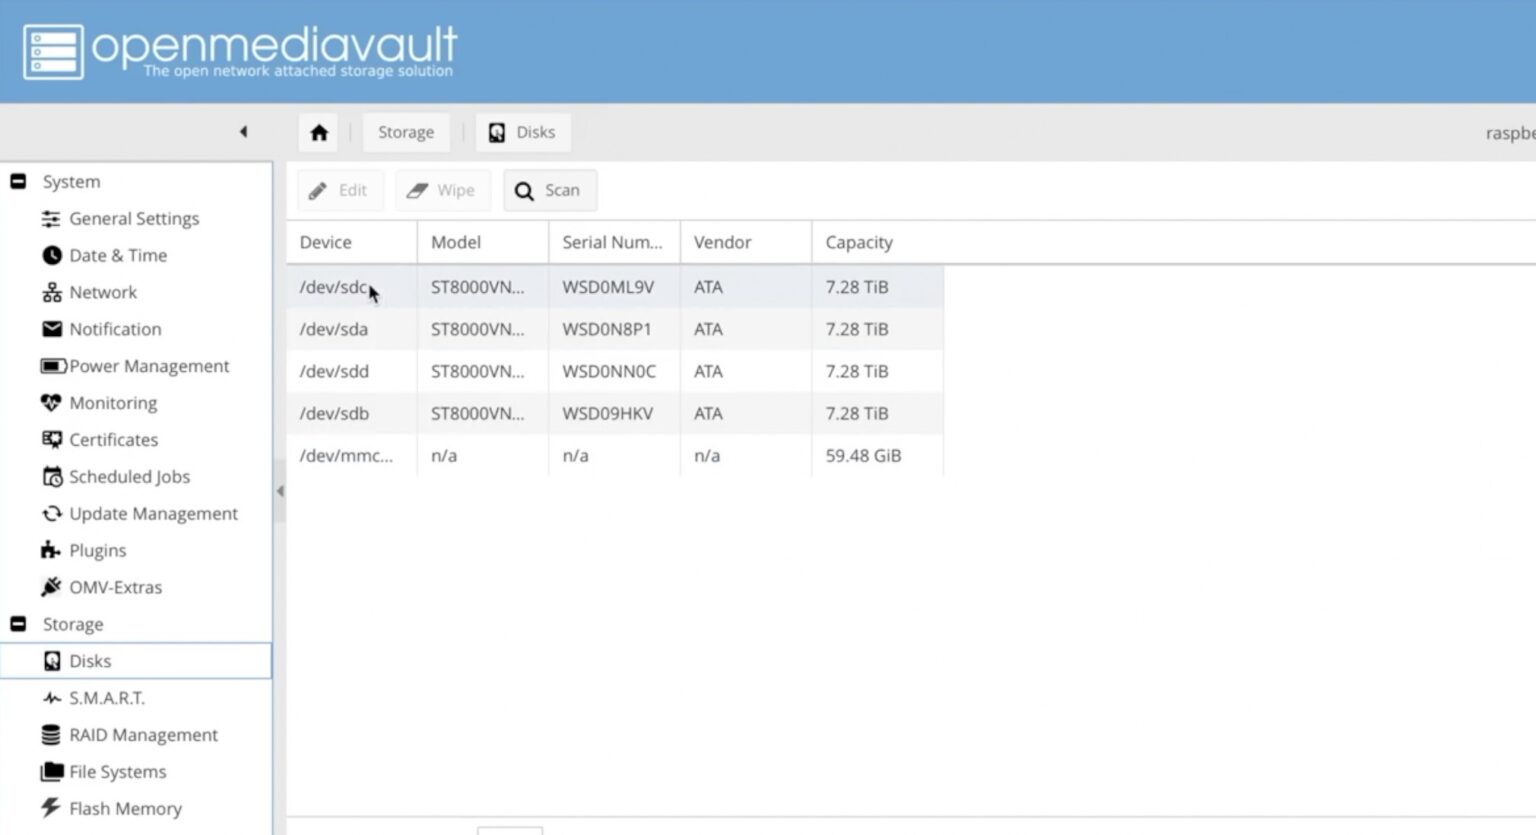Sort table by Capacity column header
Image resolution: width=1536 pixels, height=835 pixels.
(x=858, y=242)
